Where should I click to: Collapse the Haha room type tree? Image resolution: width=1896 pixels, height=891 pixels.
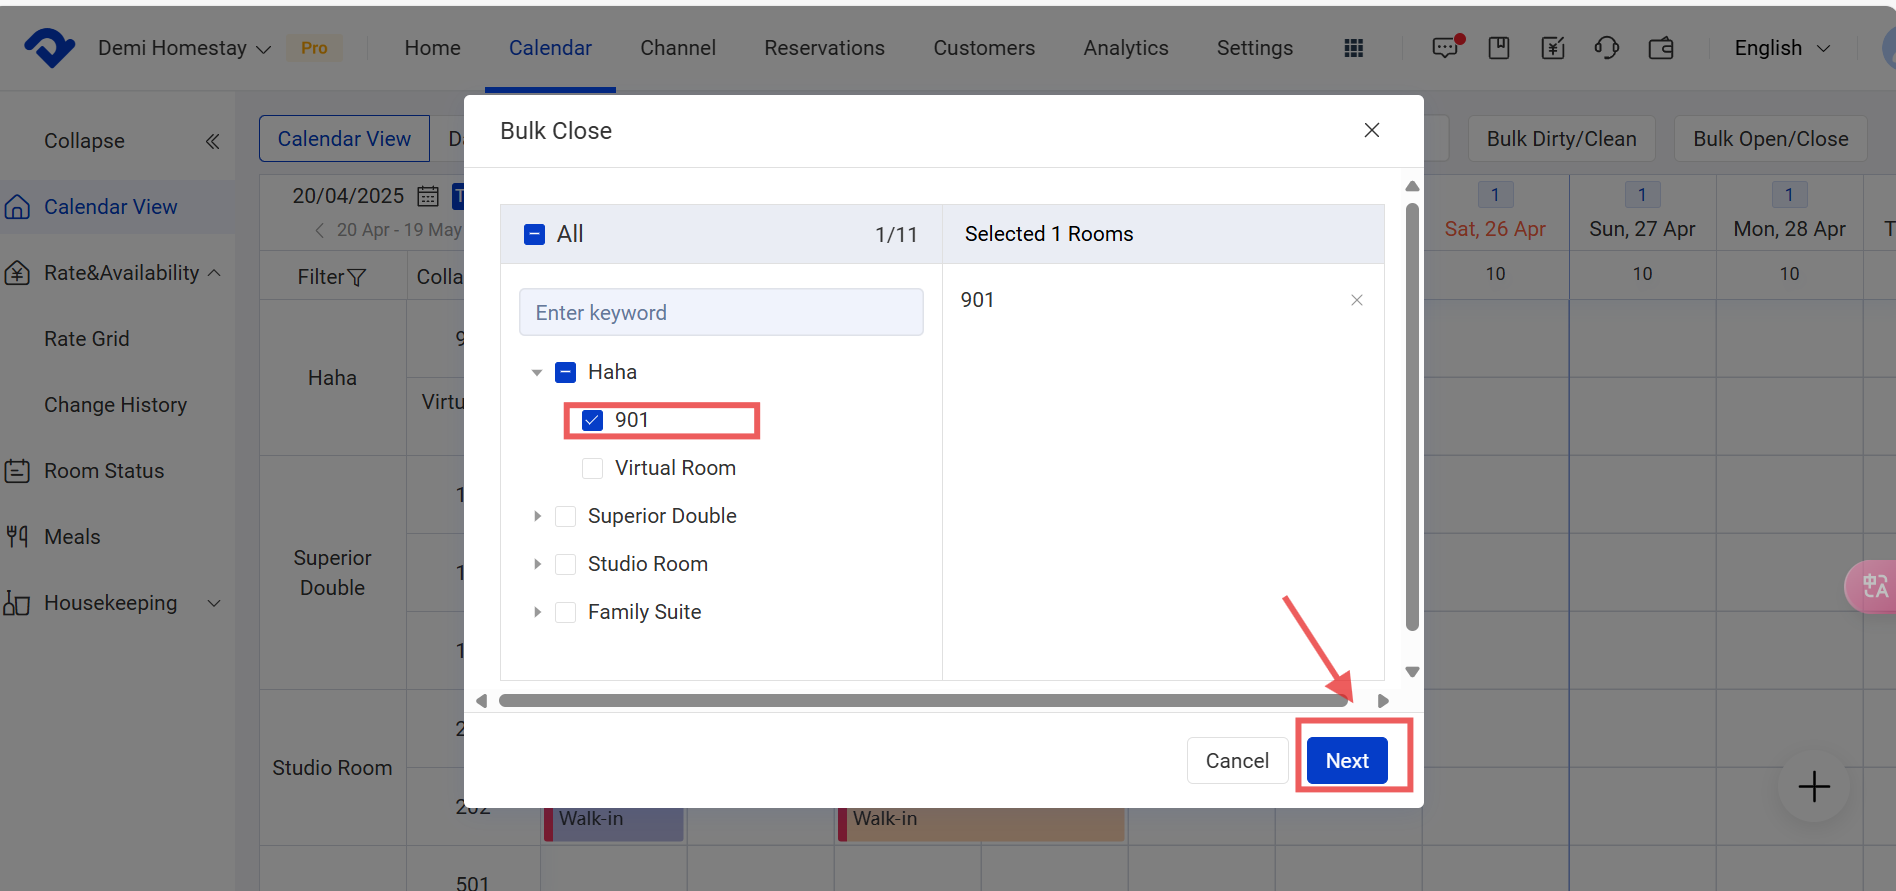tap(537, 373)
